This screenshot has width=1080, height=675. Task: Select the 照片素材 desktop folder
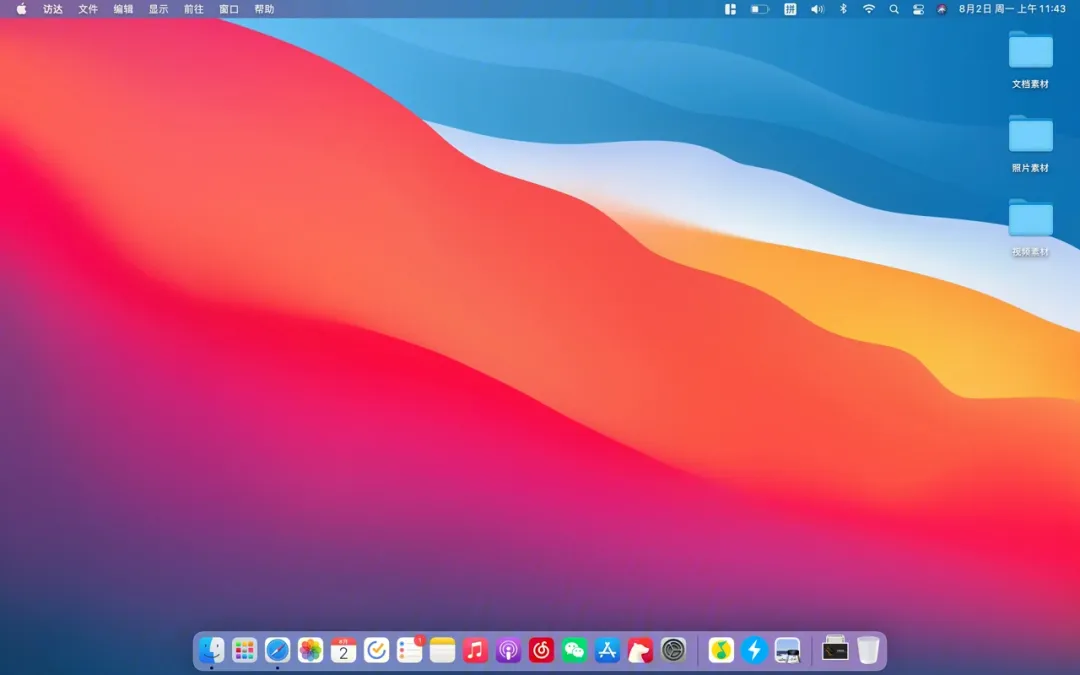click(1030, 134)
